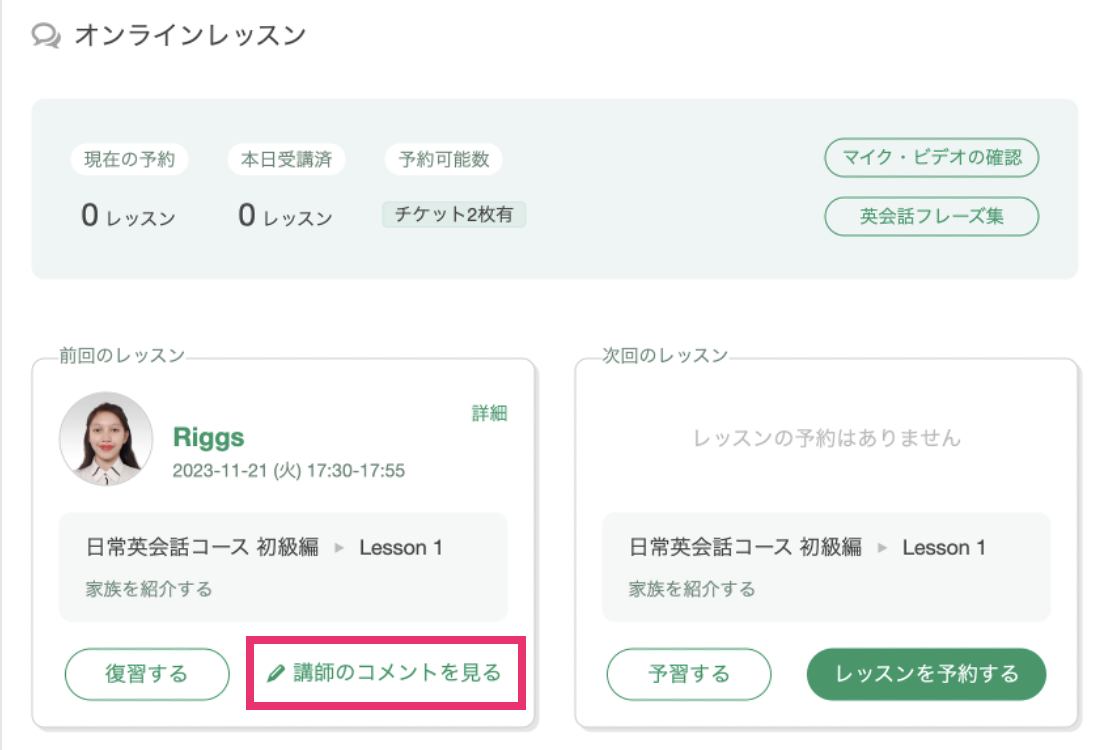Click the 予習する preparation button

[x=689, y=674]
